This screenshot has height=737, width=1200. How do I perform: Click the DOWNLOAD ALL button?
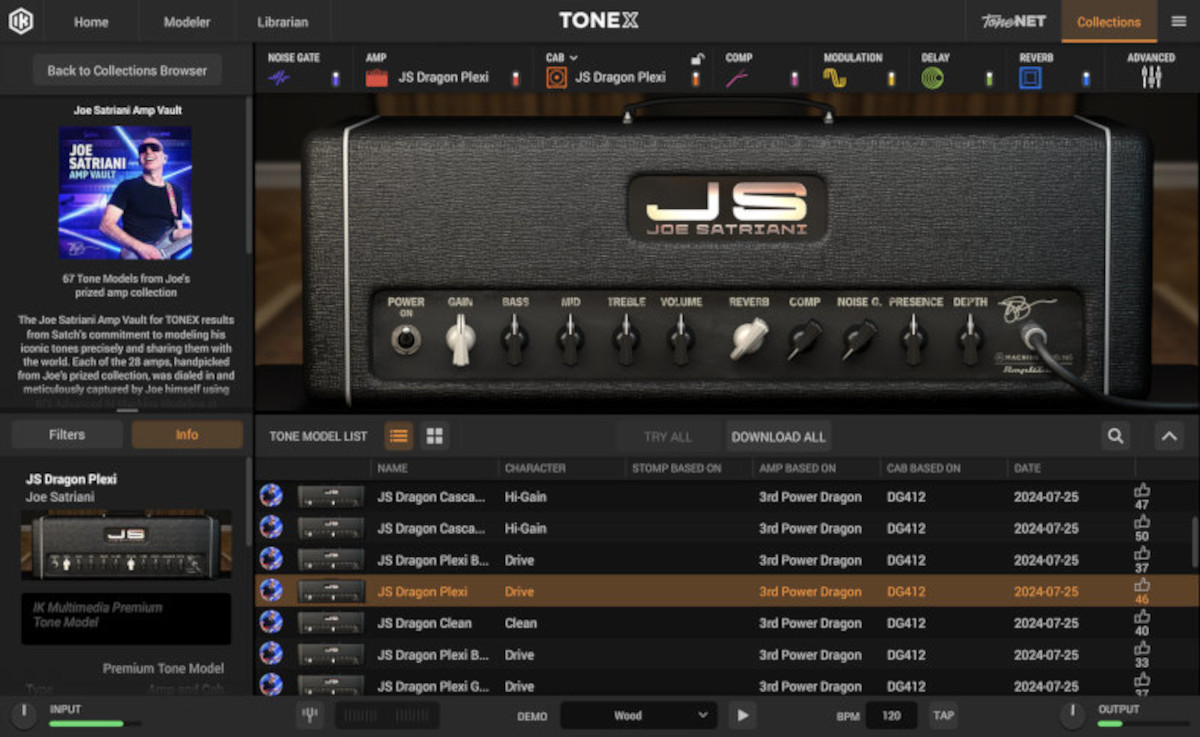[x=778, y=436]
